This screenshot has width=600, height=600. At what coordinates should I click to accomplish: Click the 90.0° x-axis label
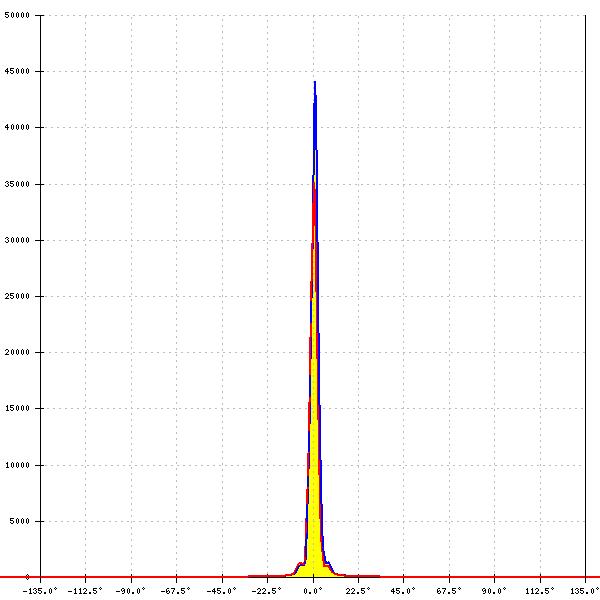tap(494, 591)
